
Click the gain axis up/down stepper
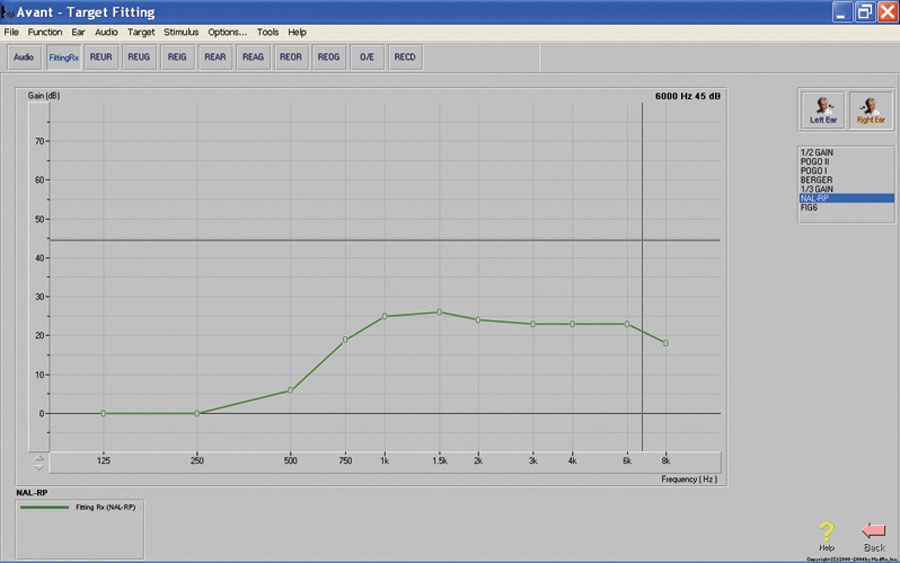(39, 462)
